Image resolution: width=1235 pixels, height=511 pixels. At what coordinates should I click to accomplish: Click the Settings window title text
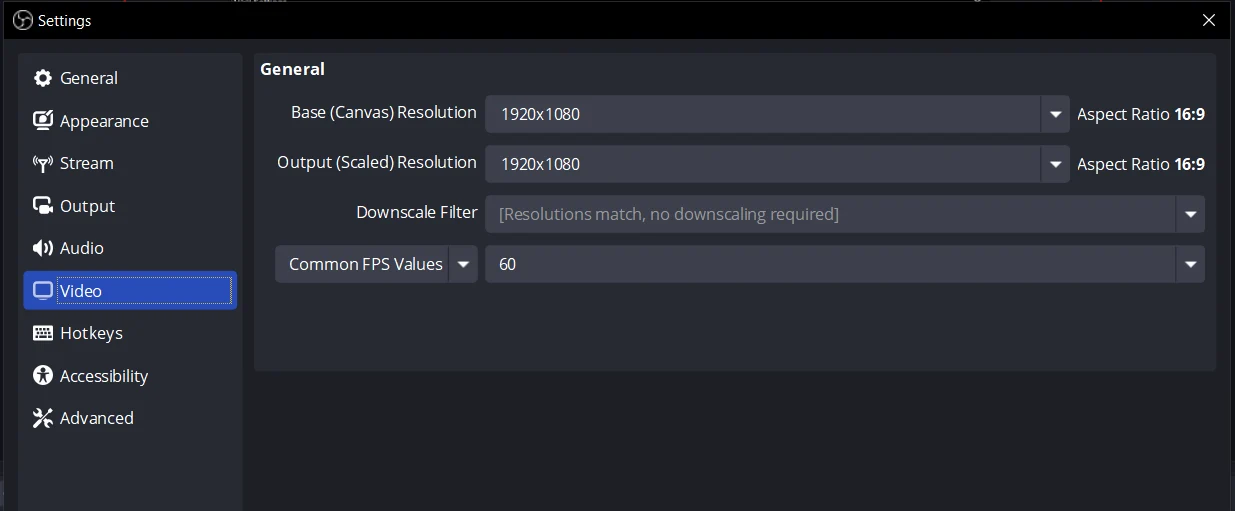tap(65, 20)
